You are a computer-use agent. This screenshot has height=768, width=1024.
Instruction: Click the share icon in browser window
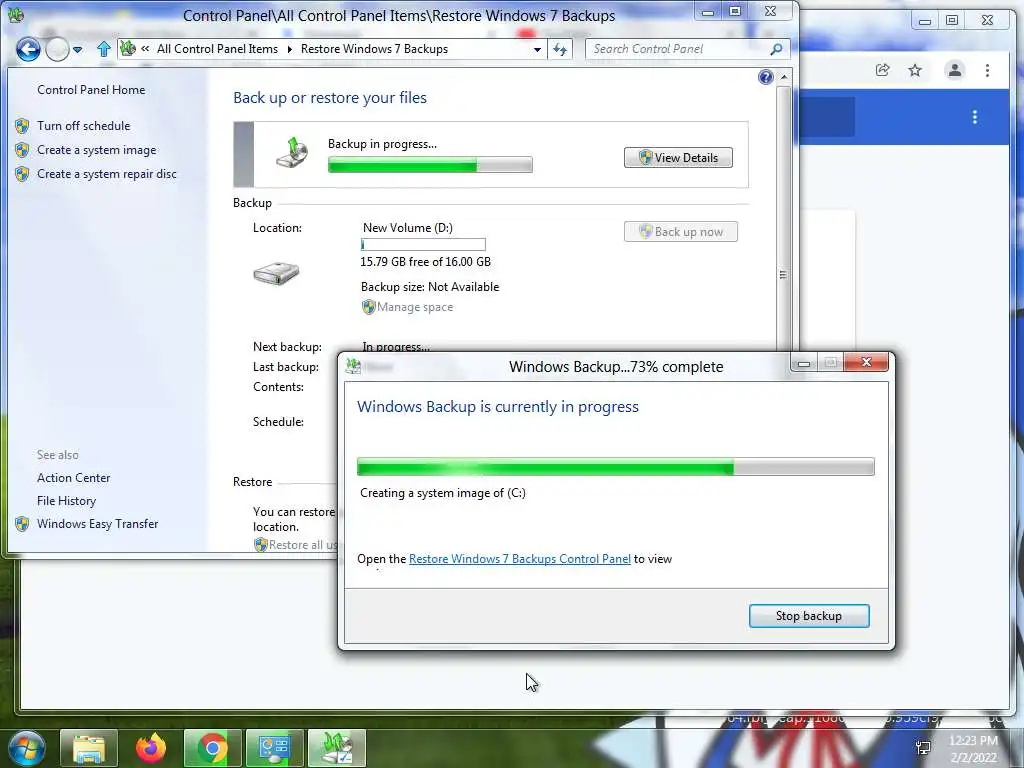[x=882, y=70]
